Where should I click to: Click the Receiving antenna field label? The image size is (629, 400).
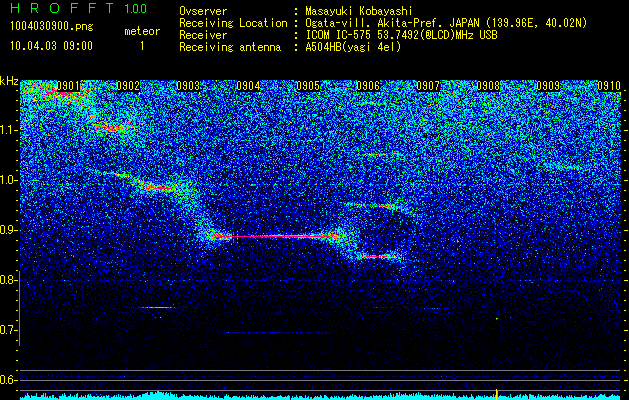230,47
